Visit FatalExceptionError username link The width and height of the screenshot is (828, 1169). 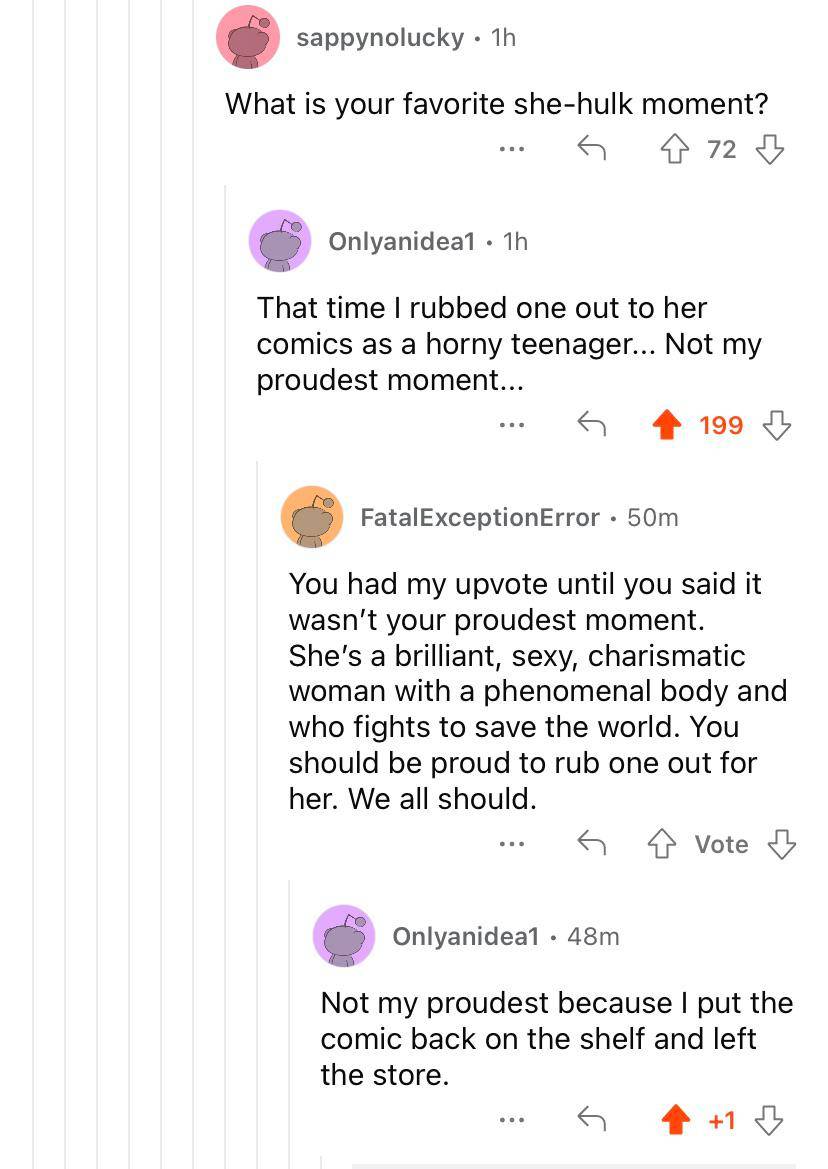point(480,518)
